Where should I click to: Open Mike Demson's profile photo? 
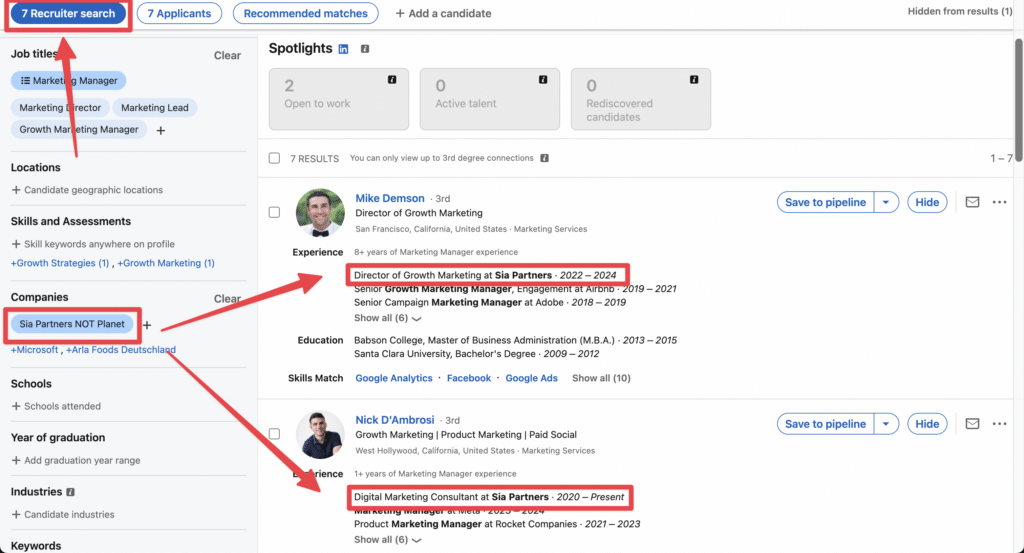point(320,213)
